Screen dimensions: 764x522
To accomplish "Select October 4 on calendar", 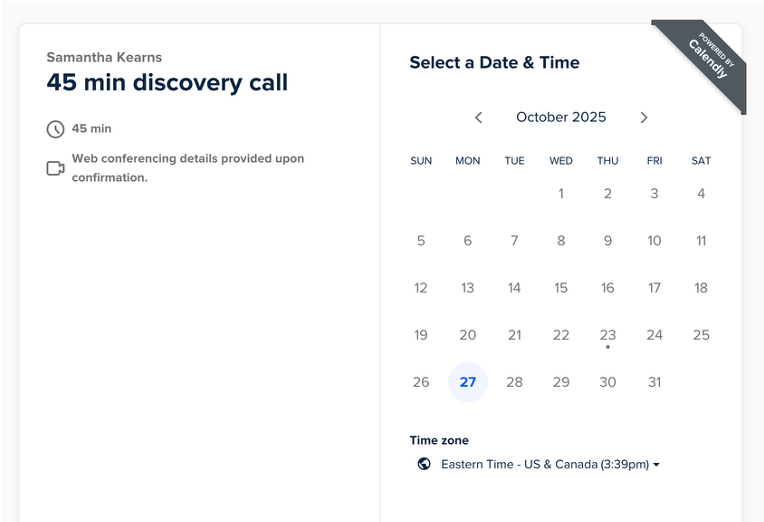I will pyautogui.click(x=701, y=193).
